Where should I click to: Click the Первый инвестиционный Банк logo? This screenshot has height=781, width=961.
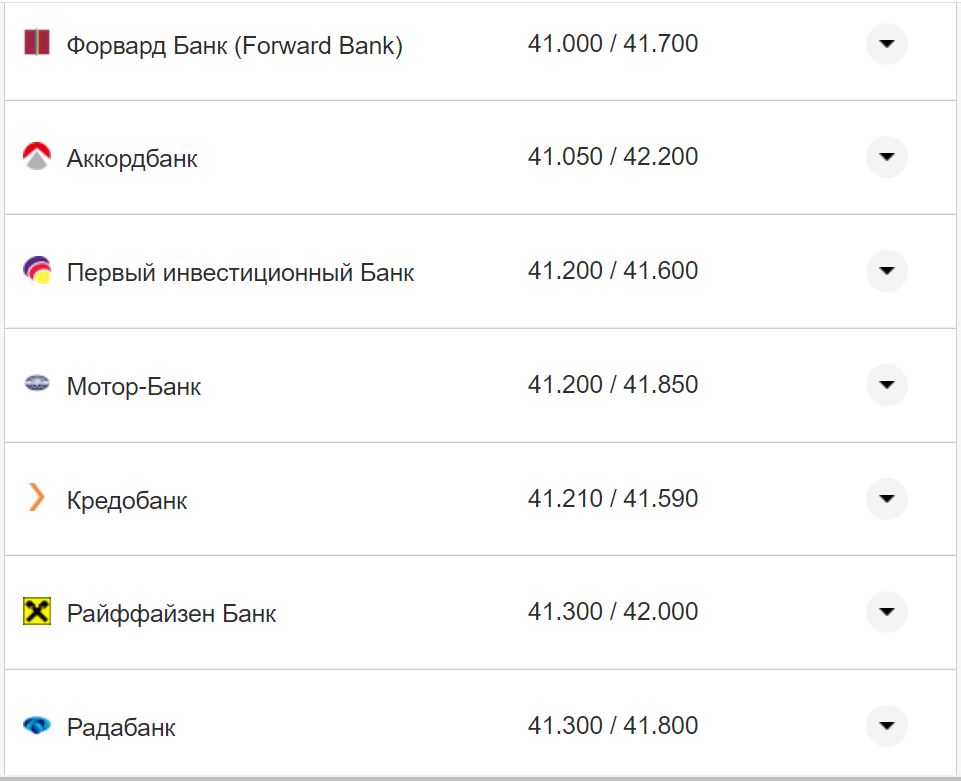pyautogui.click(x=35, y=271)
